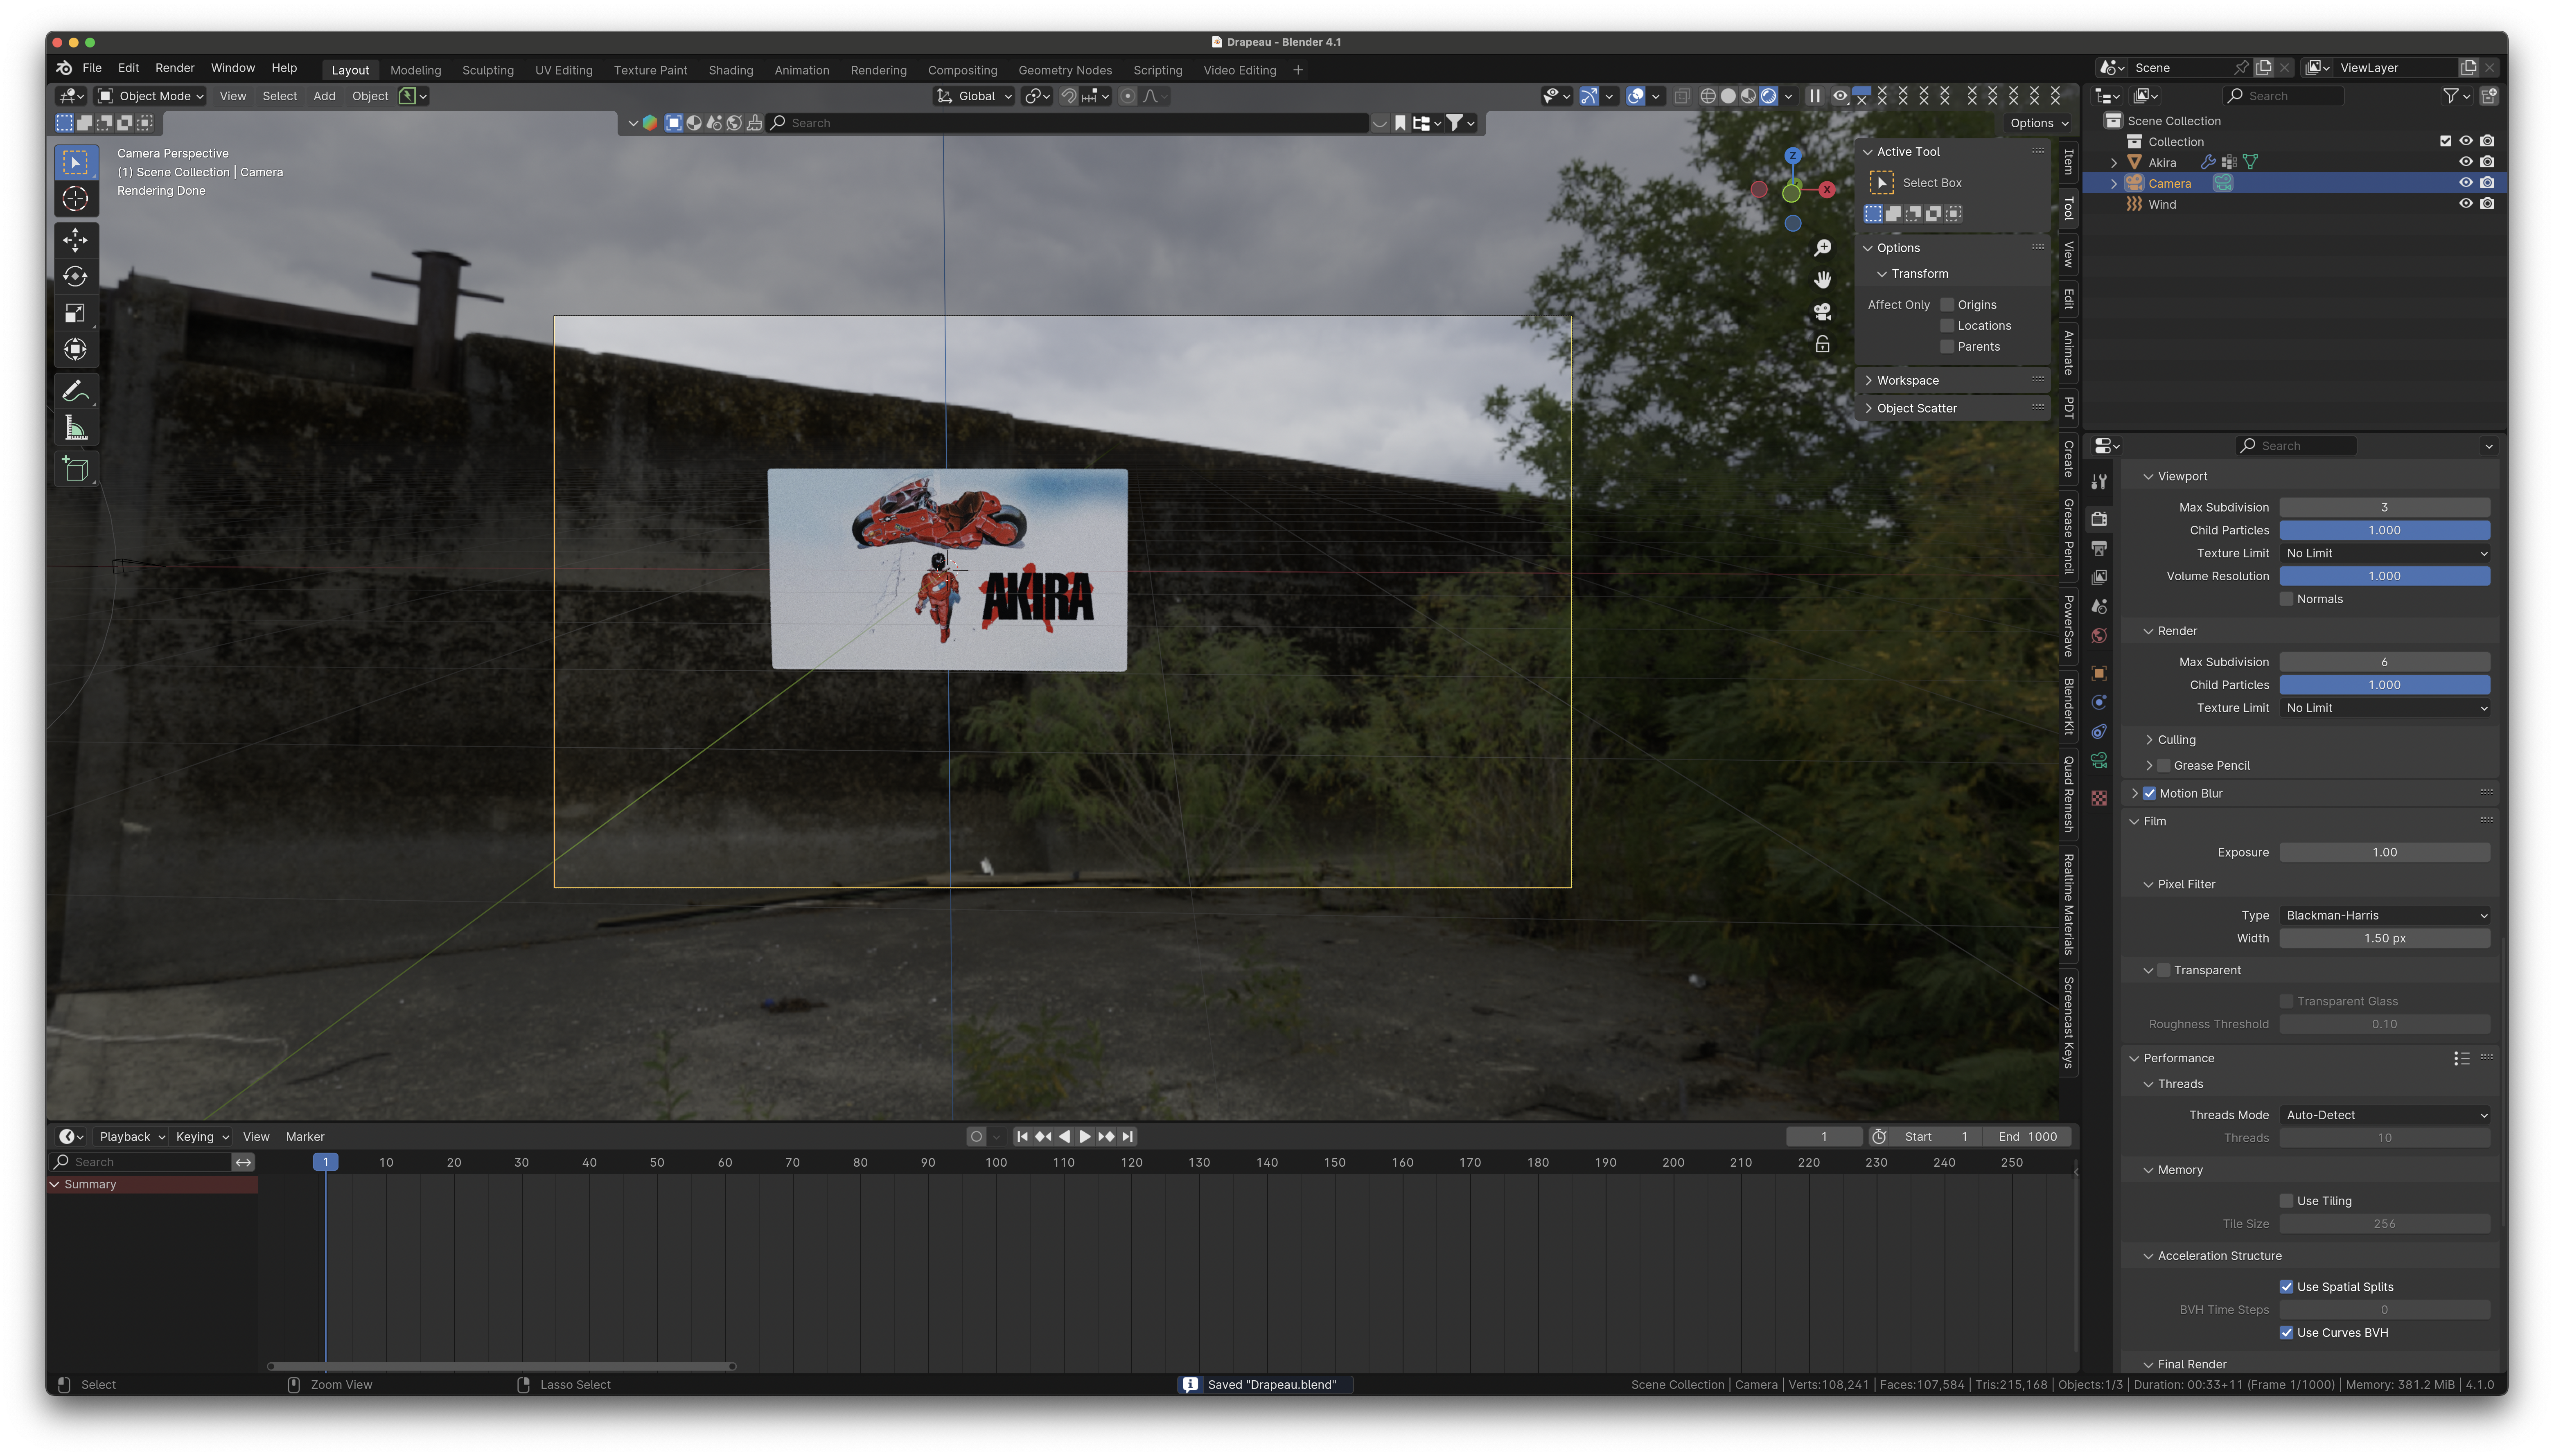Open the Output properties tab icon
The image size is (2554, 1456).
(2099, 548)
